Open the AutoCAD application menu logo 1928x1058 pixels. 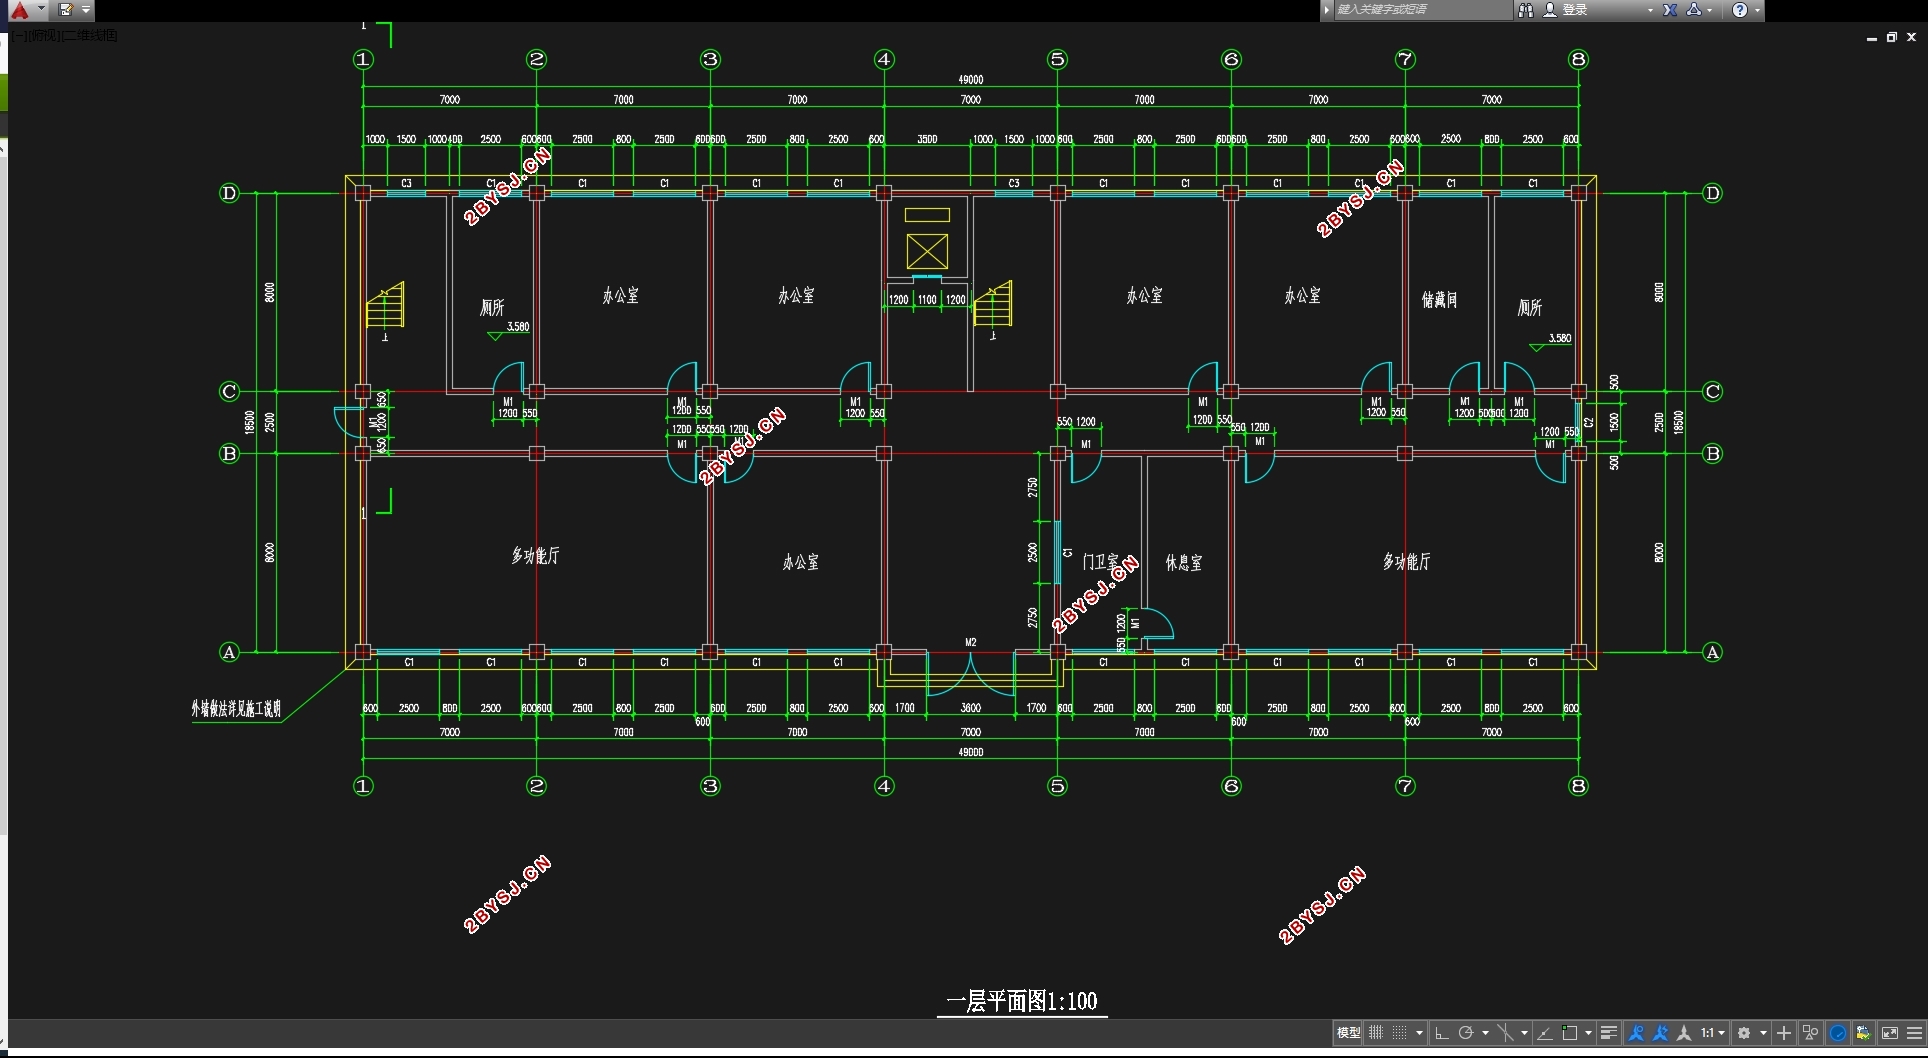19,10
